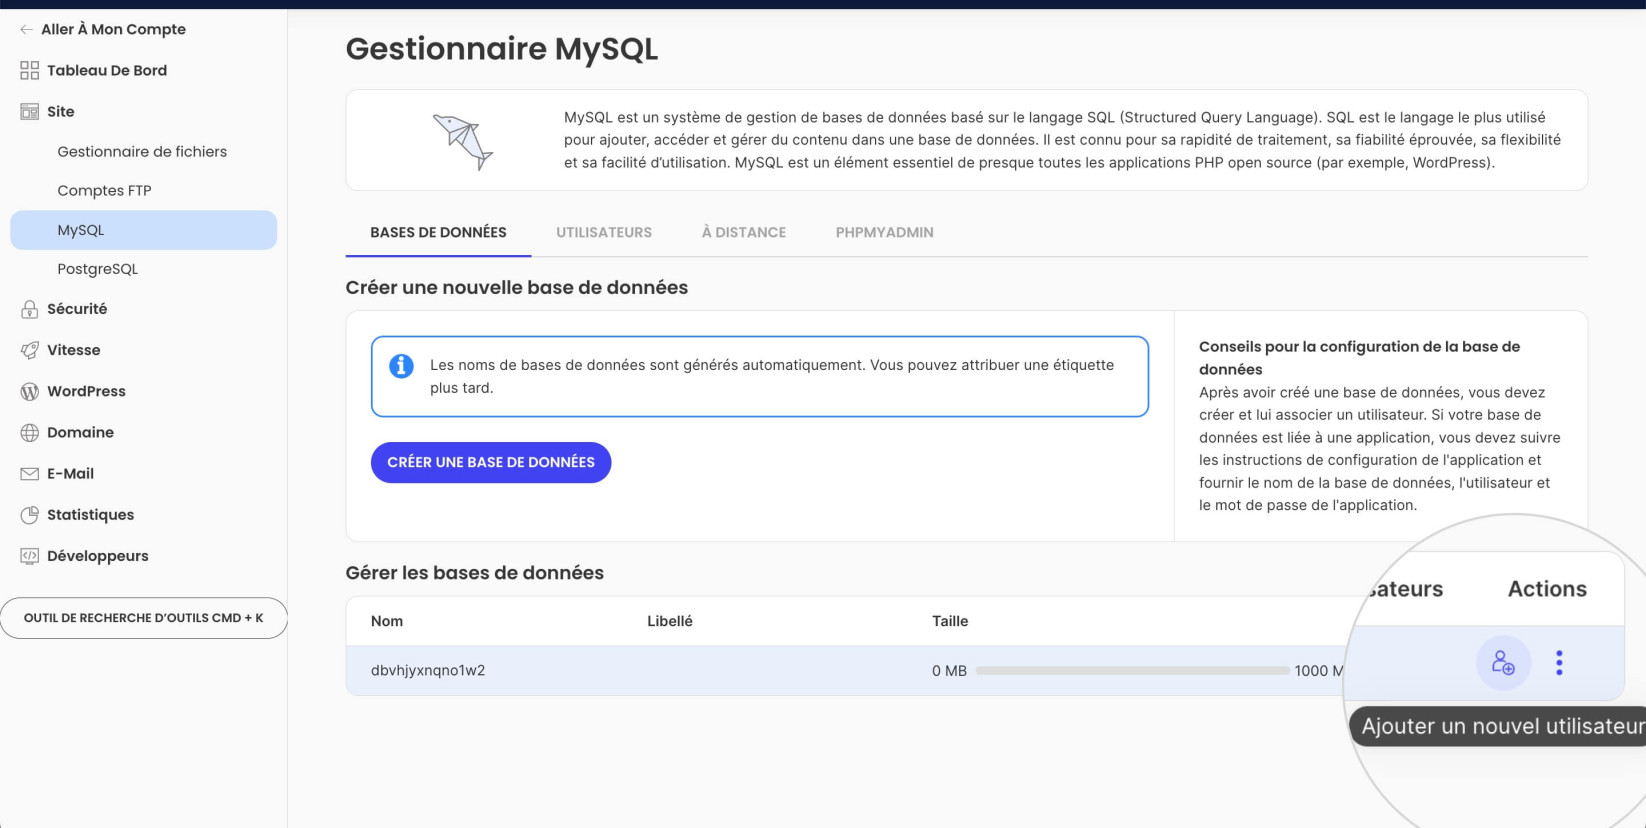Click the Gérer les bases de données heading
Screen dimensions: 1646x828
click(x=475, y=573)
